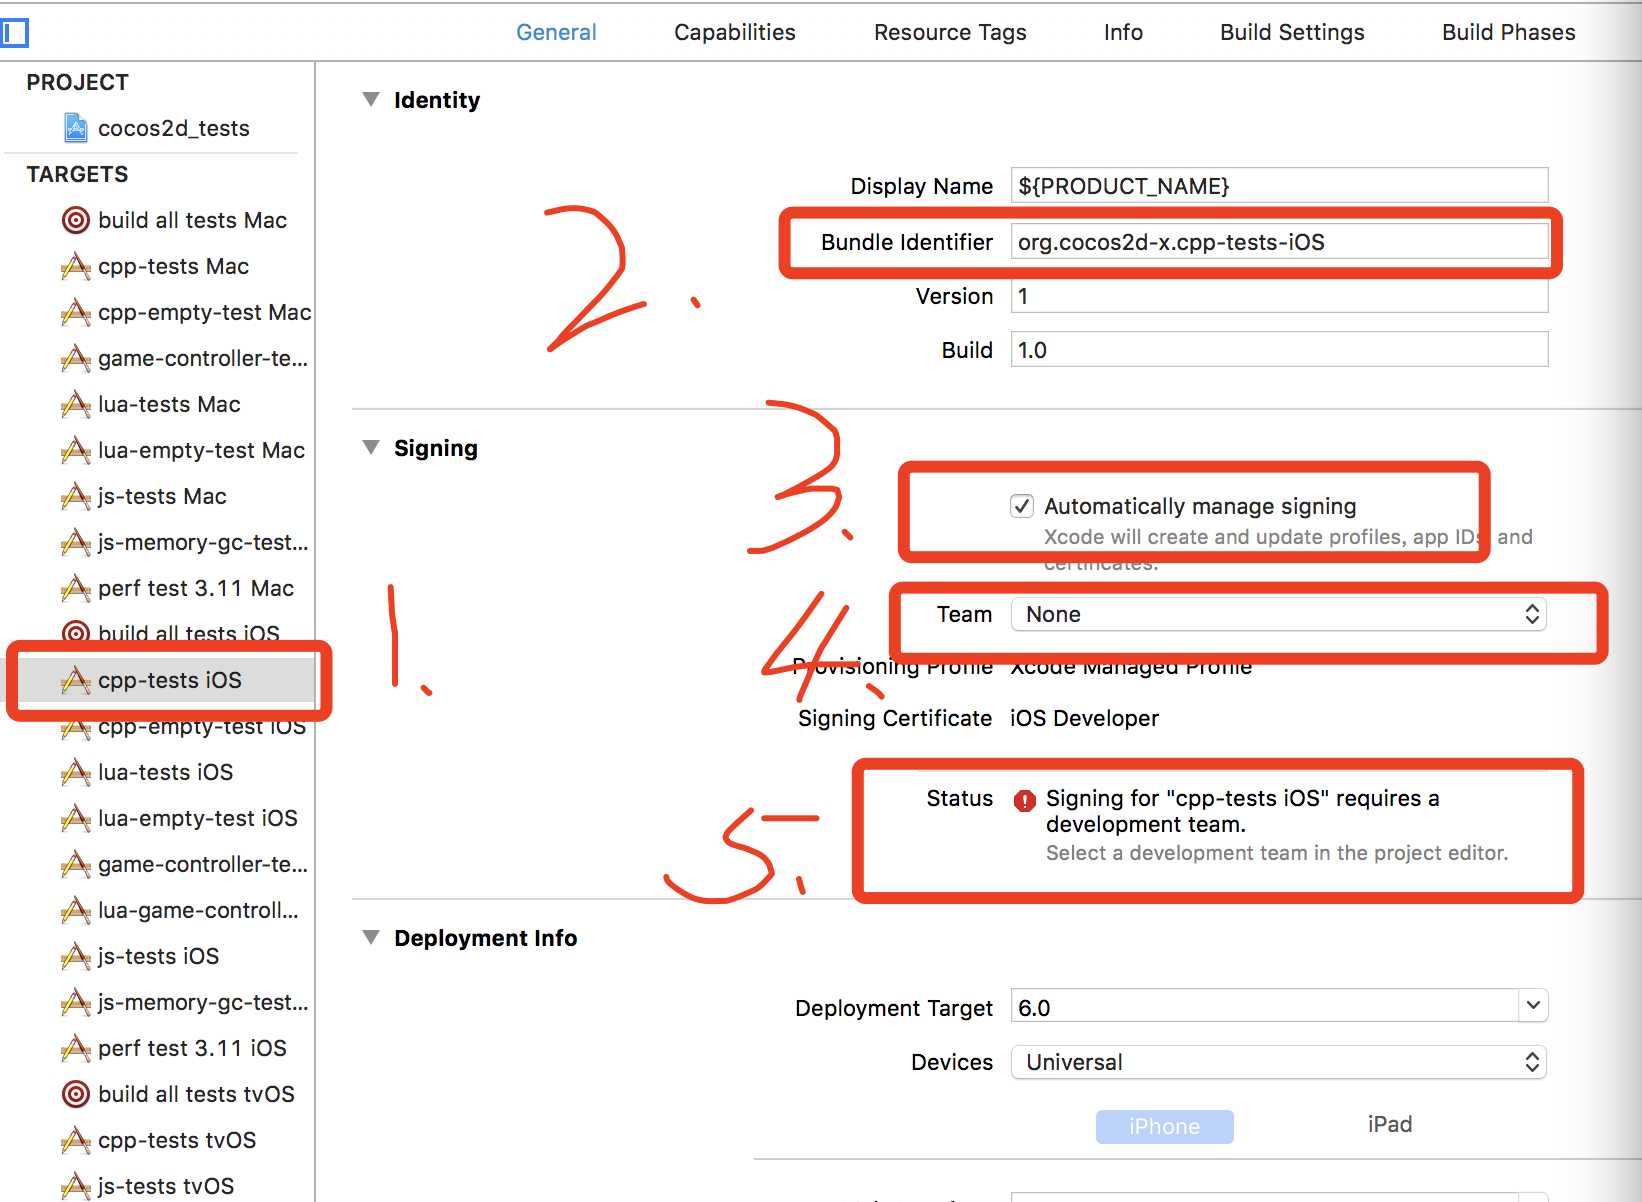Click cpp-empty-test Mac app icon

(75, 312)
